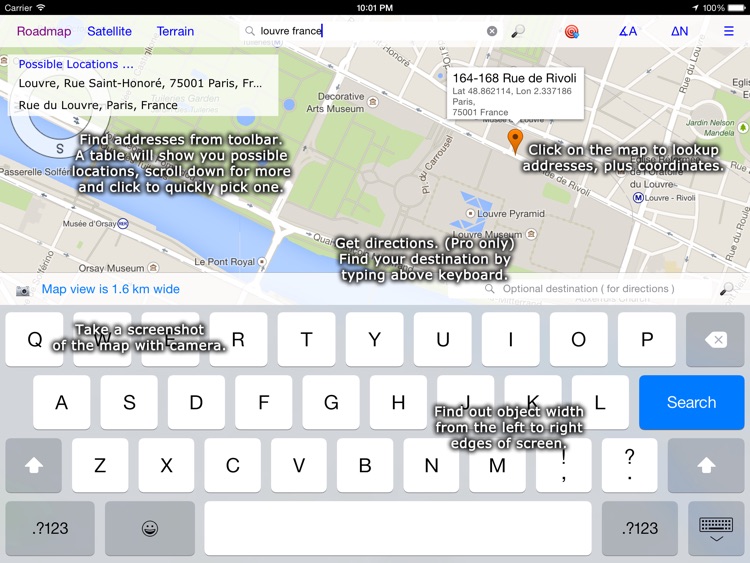Viewport: 750px width, 563px height.
Task: Switch to Terrain map view
Action: click(176, 32)
